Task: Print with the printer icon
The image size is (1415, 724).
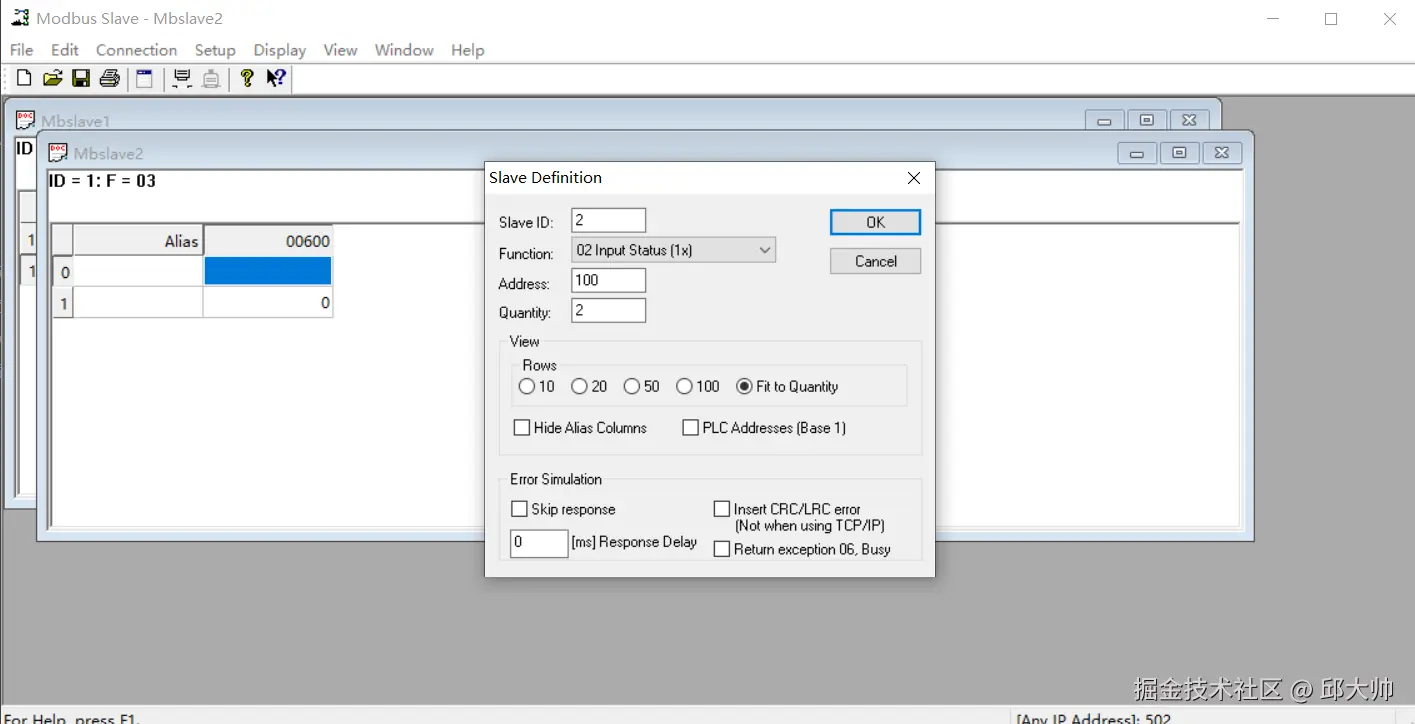Action: [x=109, y=78]
